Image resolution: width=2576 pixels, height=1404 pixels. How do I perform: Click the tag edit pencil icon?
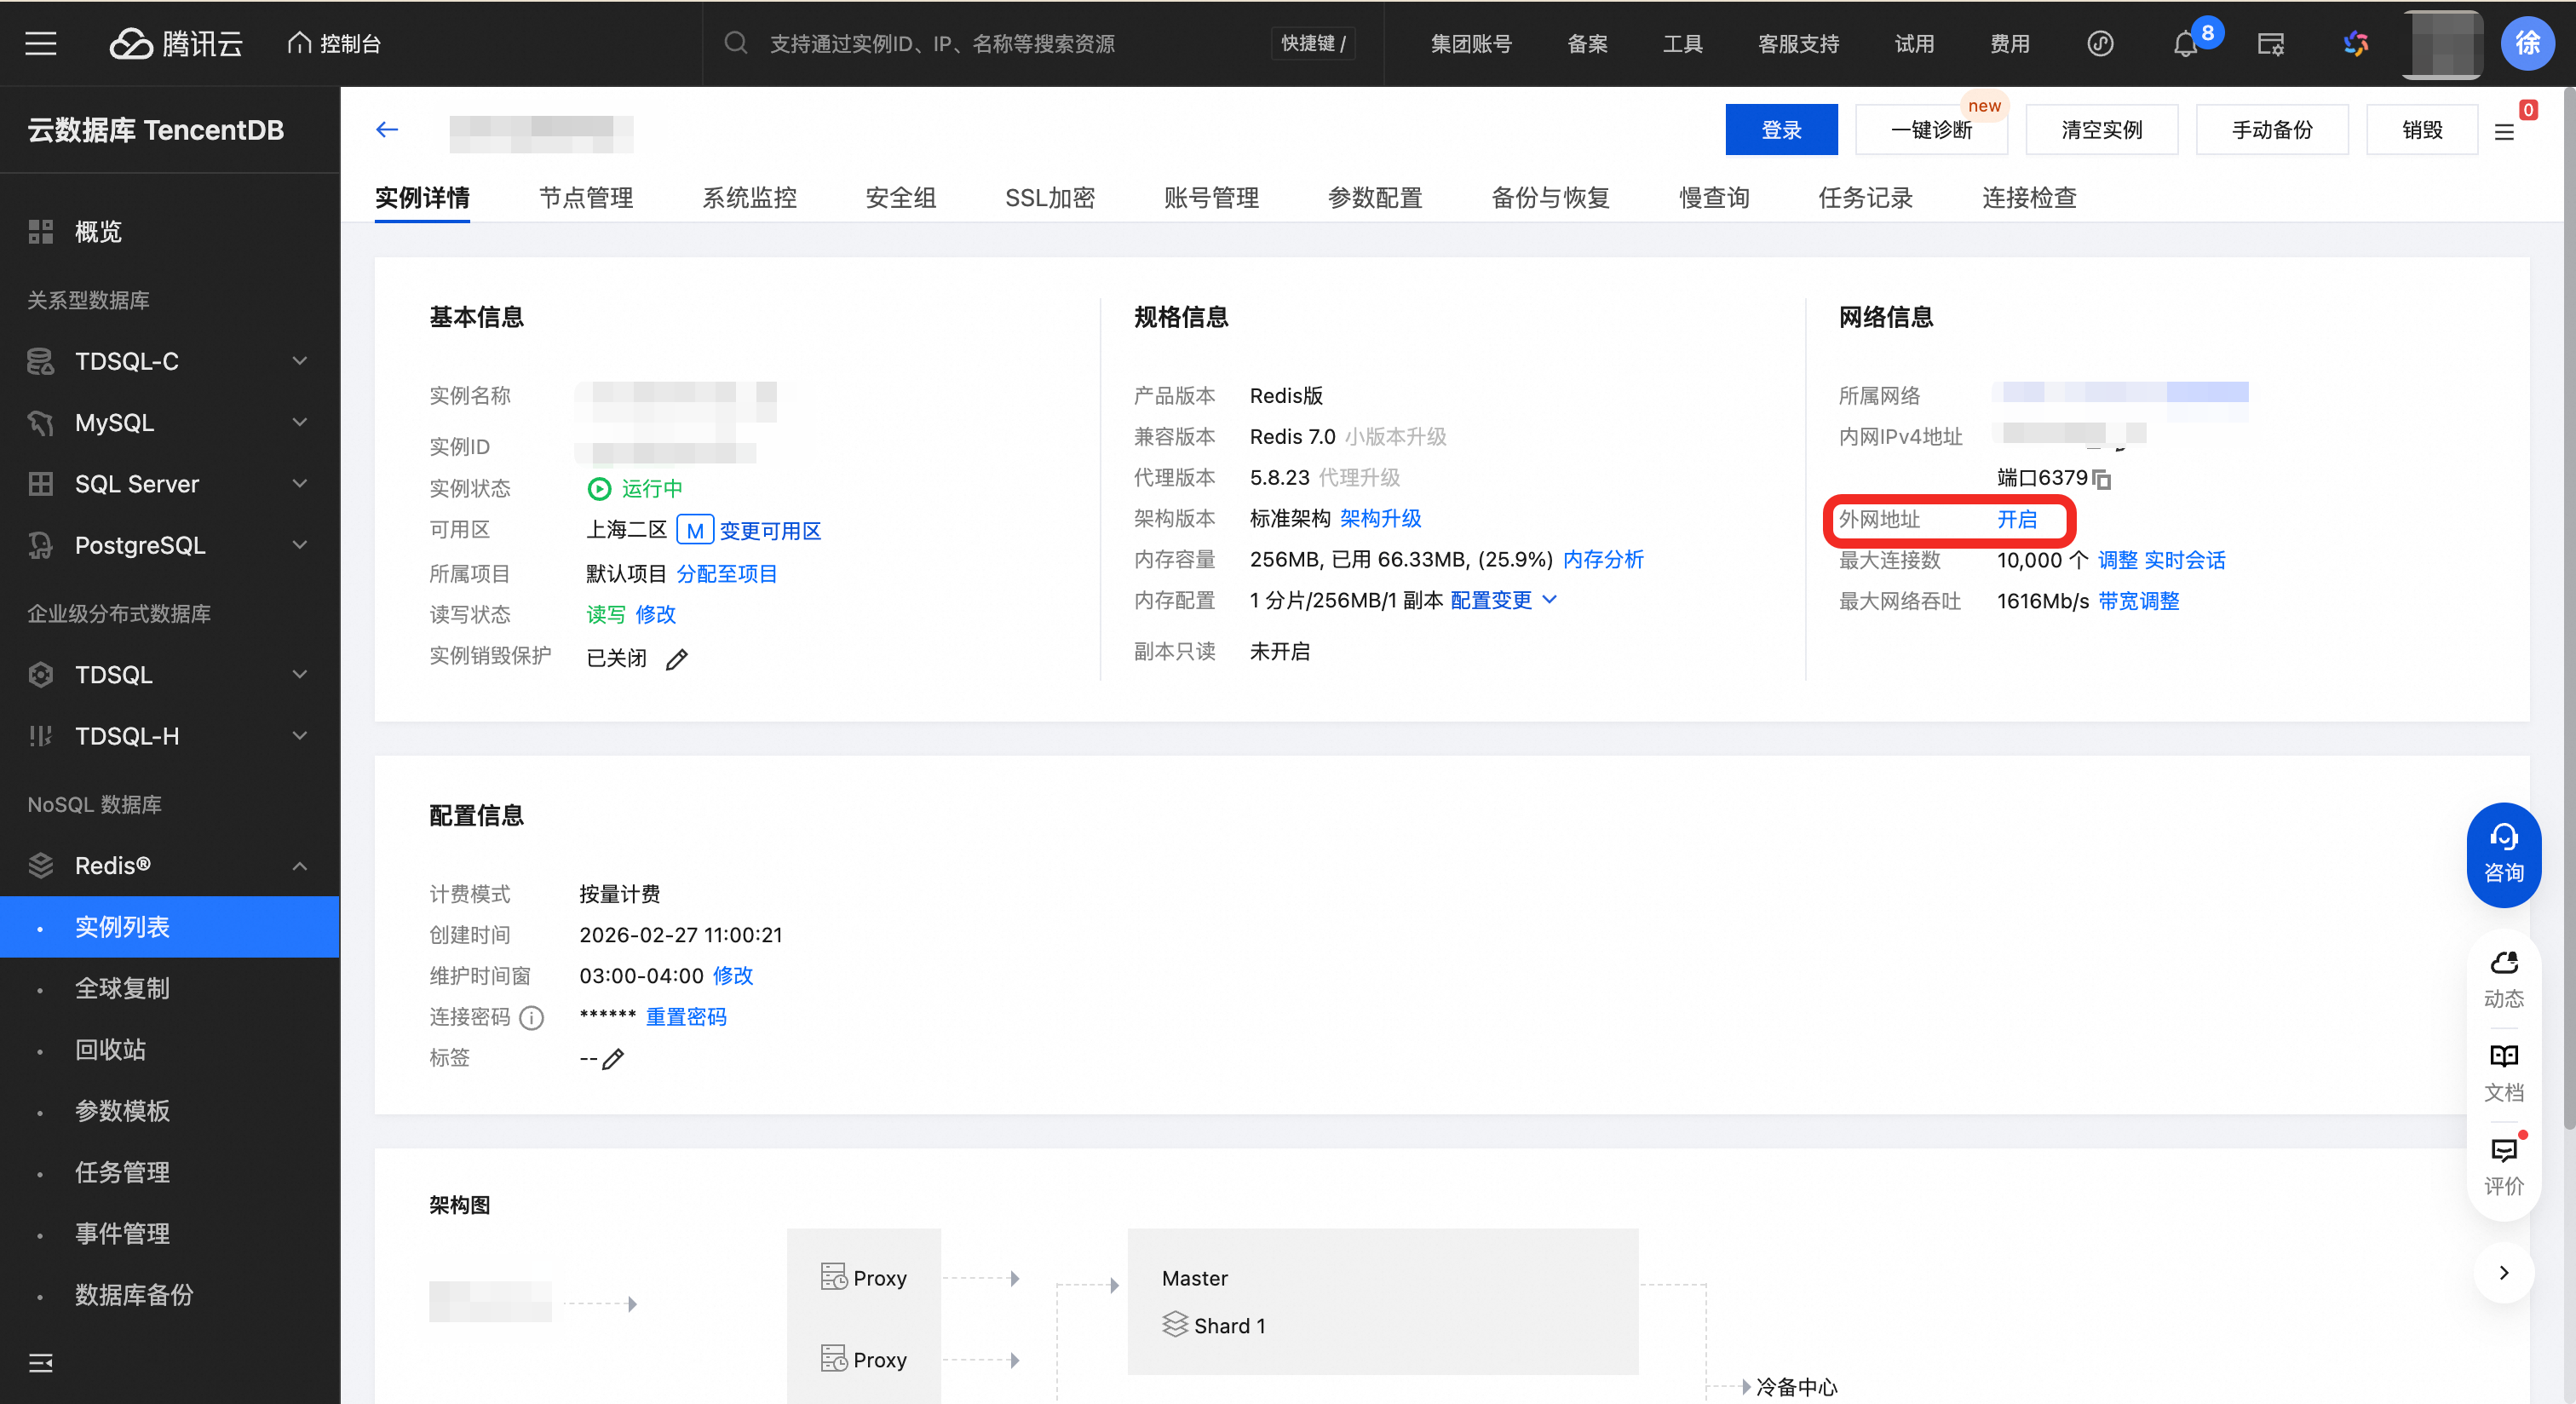click(613, 1059)
